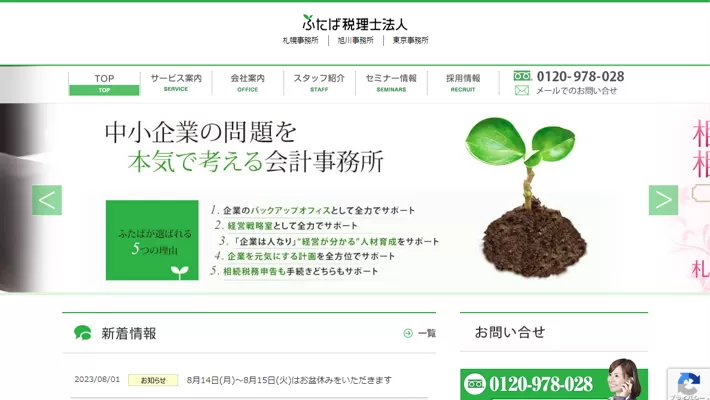Open the TOP navigation tab
The height and width of the screenshot is (400, 710).
(104, 83)
